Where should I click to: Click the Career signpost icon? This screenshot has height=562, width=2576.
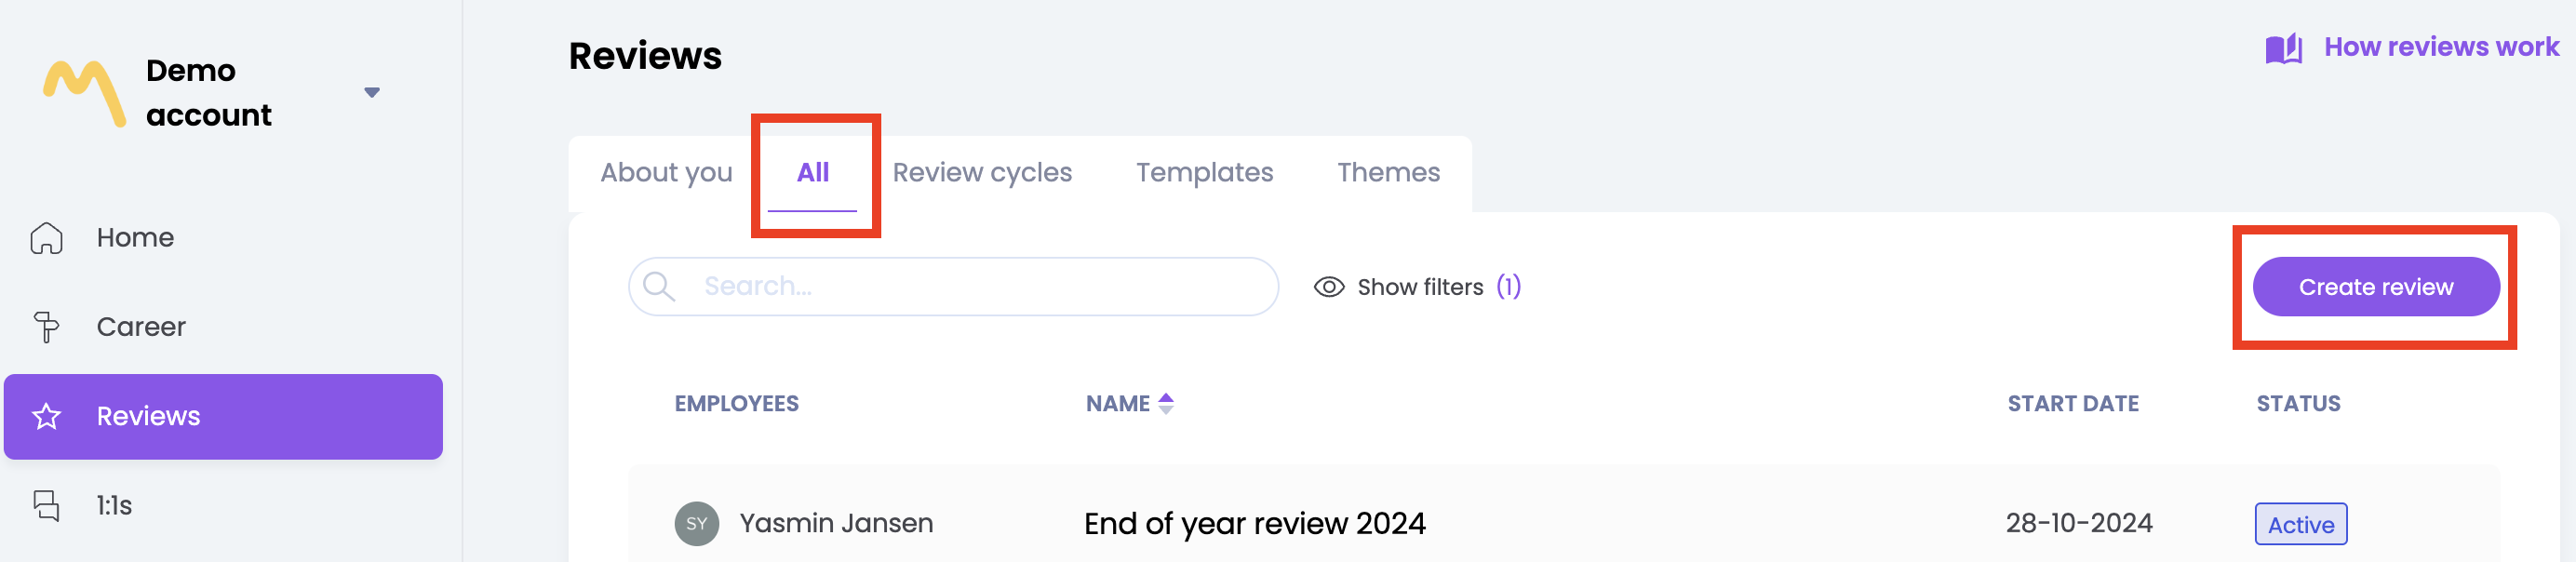(47, 327)
